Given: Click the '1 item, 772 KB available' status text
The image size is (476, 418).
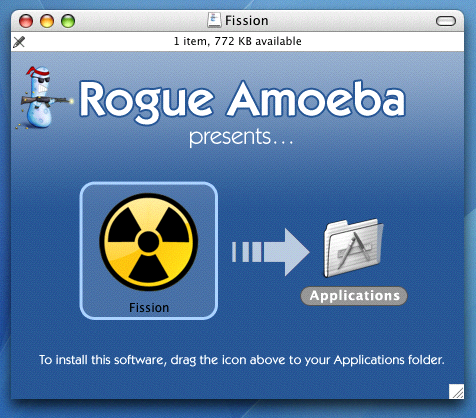Looking at the screenshot, I should pyautogui.click(x=238, y=41).
